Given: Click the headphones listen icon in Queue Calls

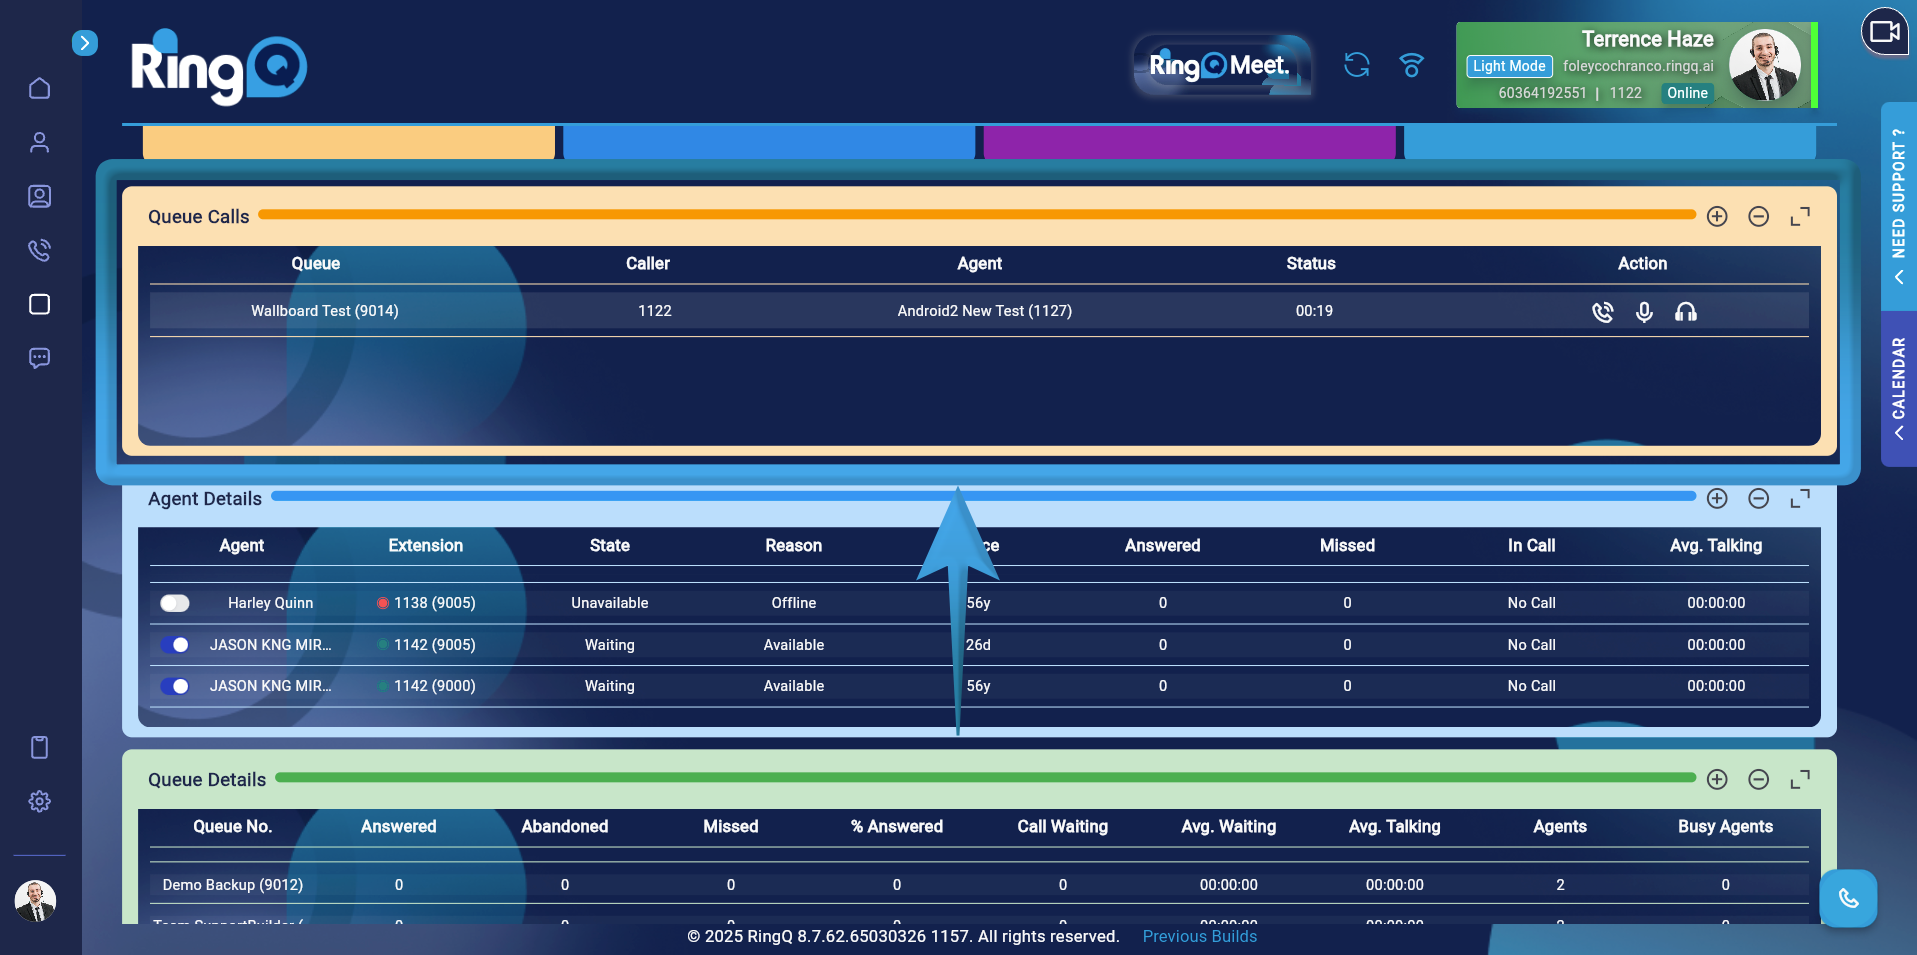Looking at the screenshot, I should pyautogui.click(x=1685, y=312).
